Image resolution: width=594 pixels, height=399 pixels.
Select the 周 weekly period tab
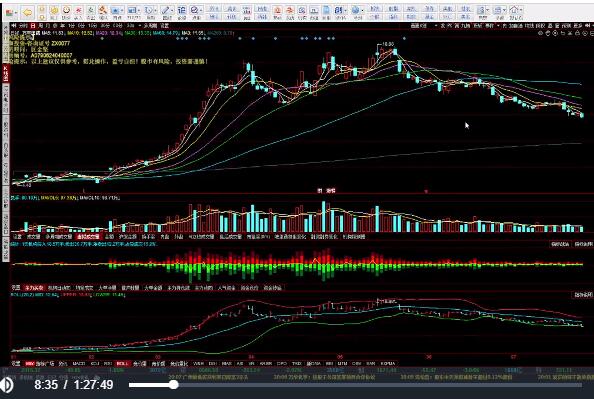(x=41, y=26)
